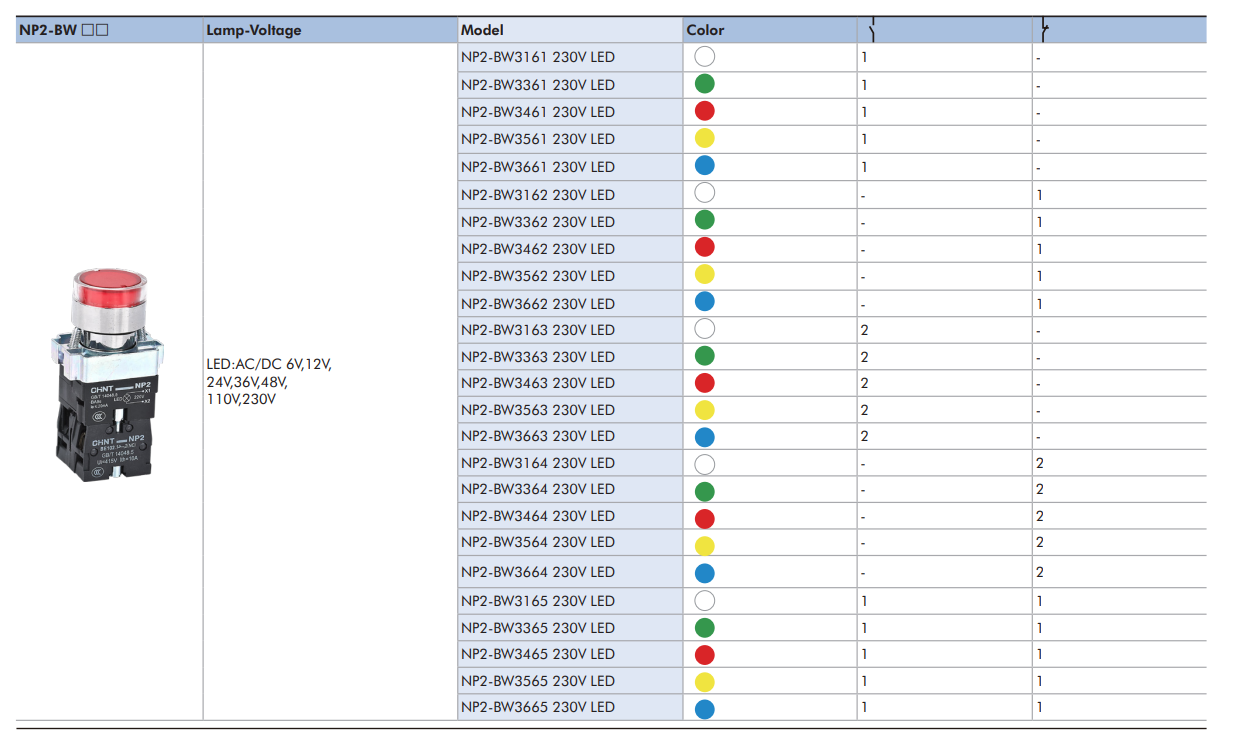
Task: Click model text NP2-BW3565 230V LED
Action: pyautogui.click(x=538, y=681)
